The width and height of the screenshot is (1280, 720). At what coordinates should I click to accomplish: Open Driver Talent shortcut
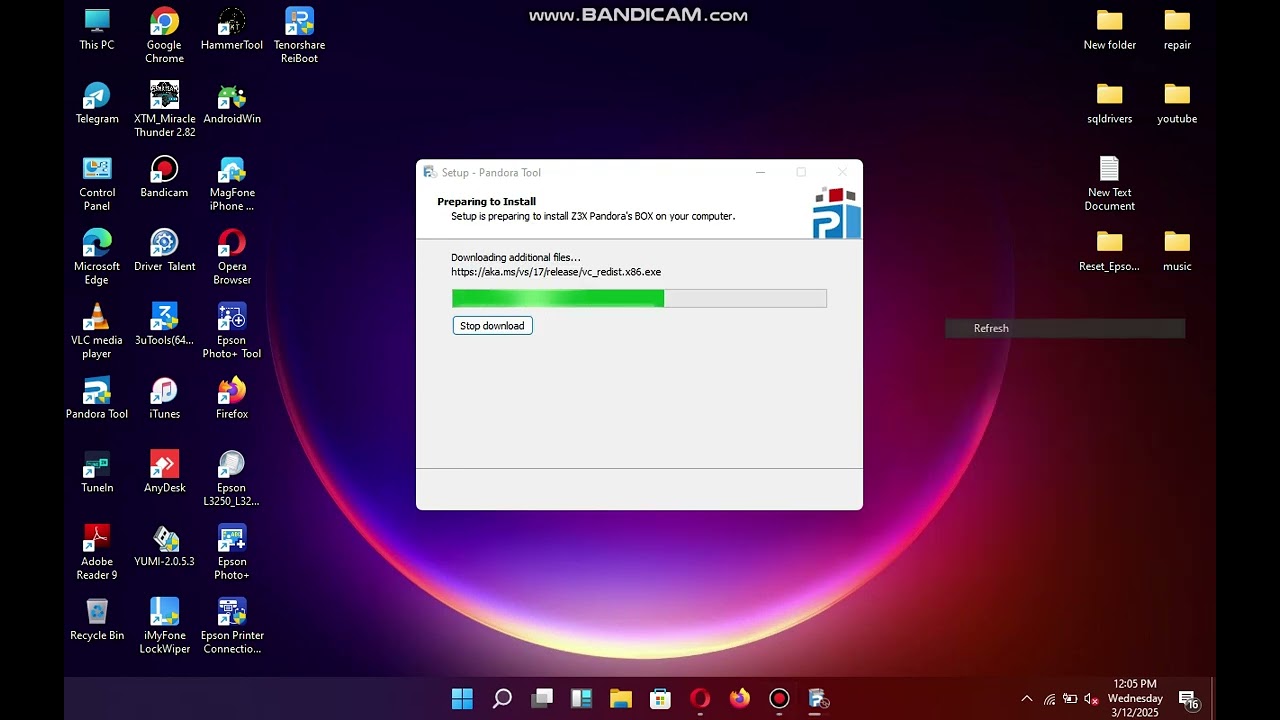click(164, 251)
